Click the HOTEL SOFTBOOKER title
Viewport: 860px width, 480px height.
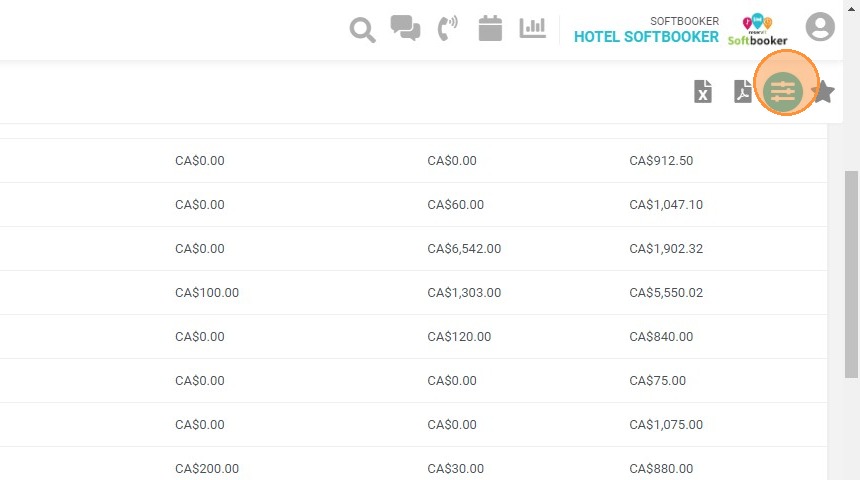pyautogui.click(x=646, y=37)
